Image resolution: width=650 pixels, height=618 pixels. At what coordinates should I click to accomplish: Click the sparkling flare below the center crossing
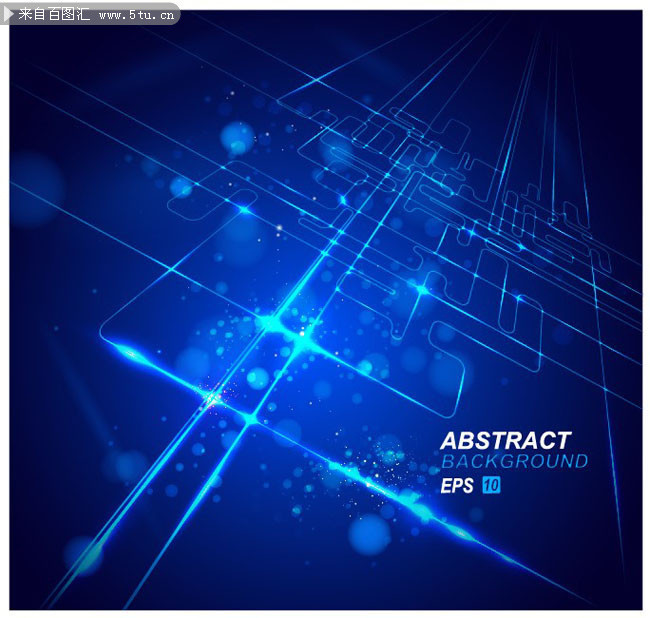pos(213,400)
